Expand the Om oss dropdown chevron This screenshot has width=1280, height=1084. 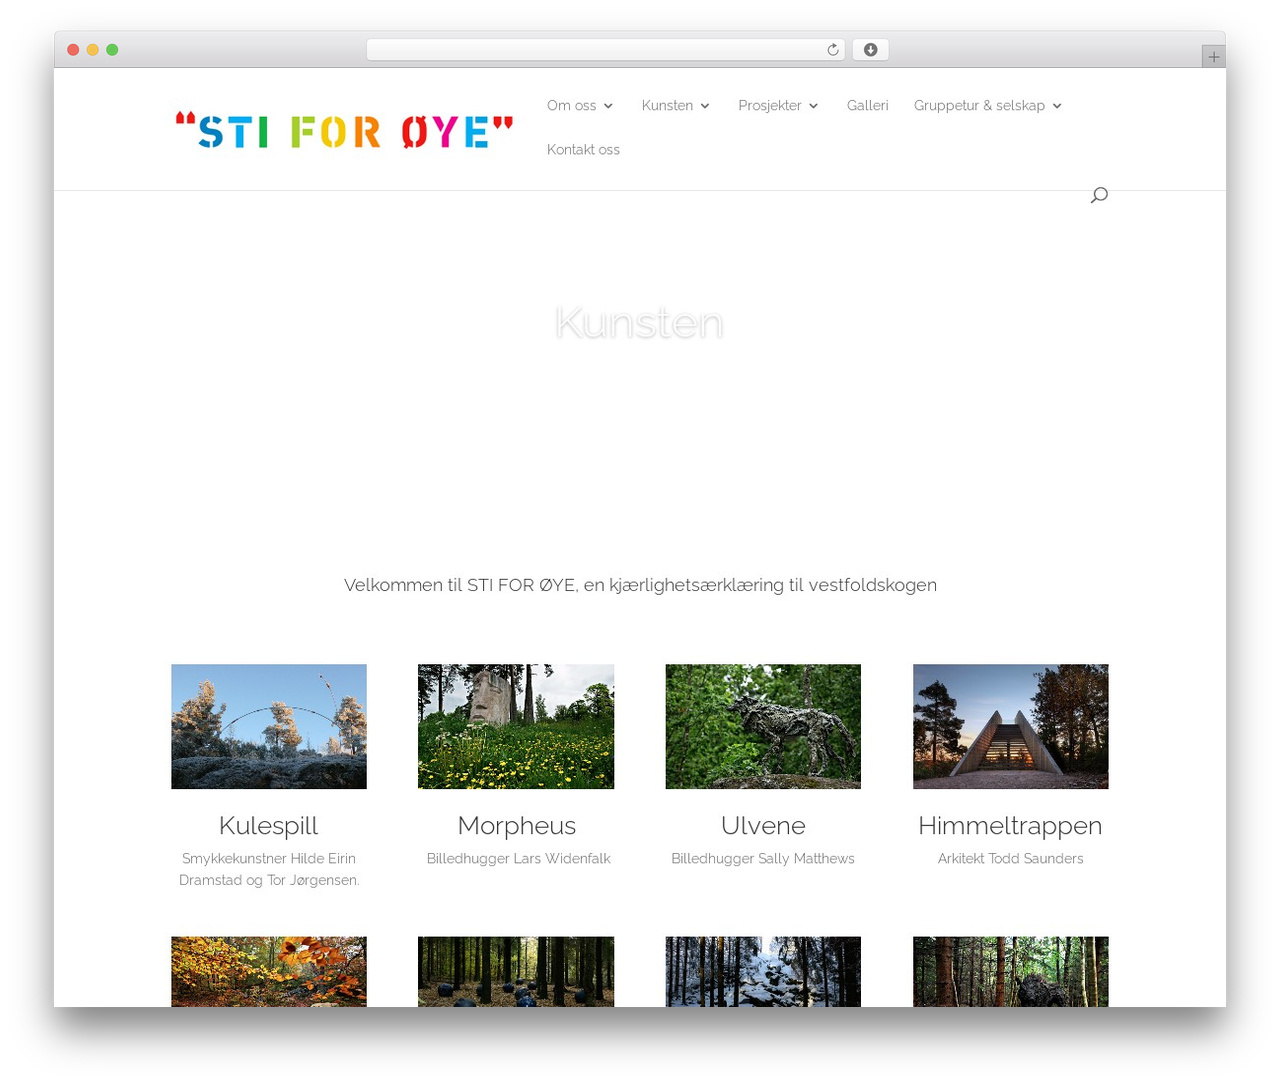coord(608,106)
